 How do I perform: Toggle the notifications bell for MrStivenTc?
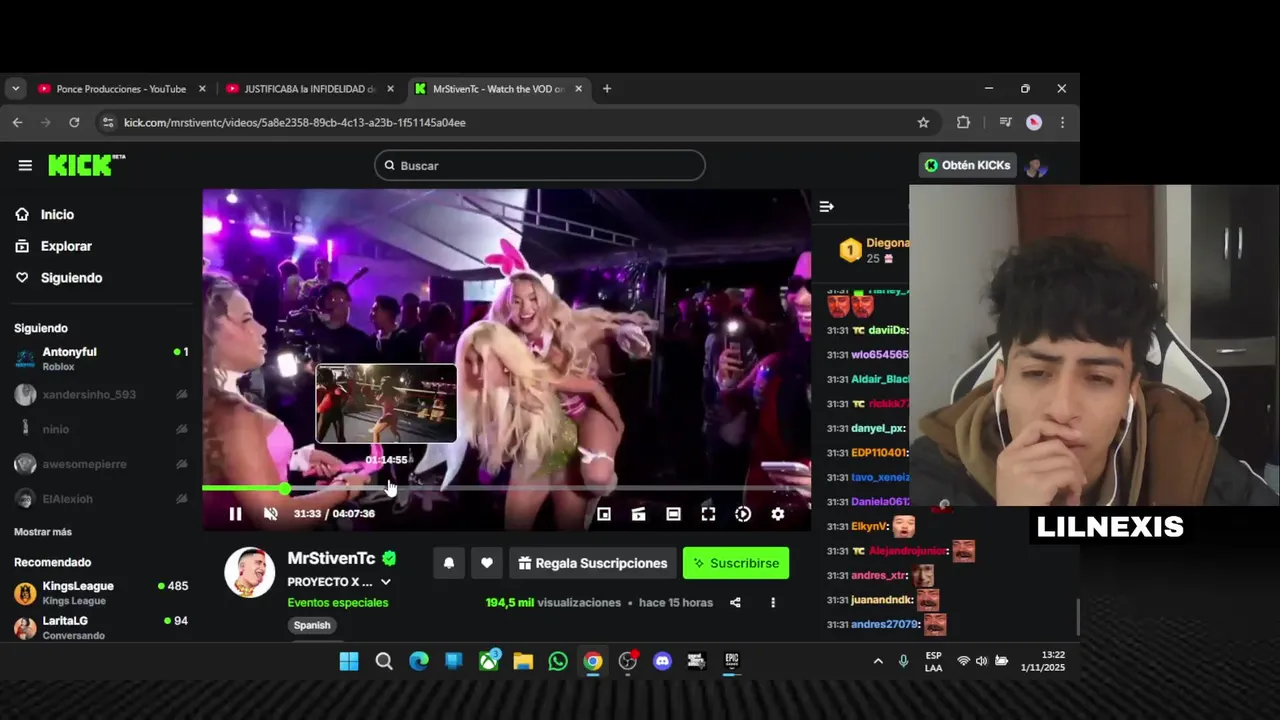pyautogui.click(x=449, y=563)
